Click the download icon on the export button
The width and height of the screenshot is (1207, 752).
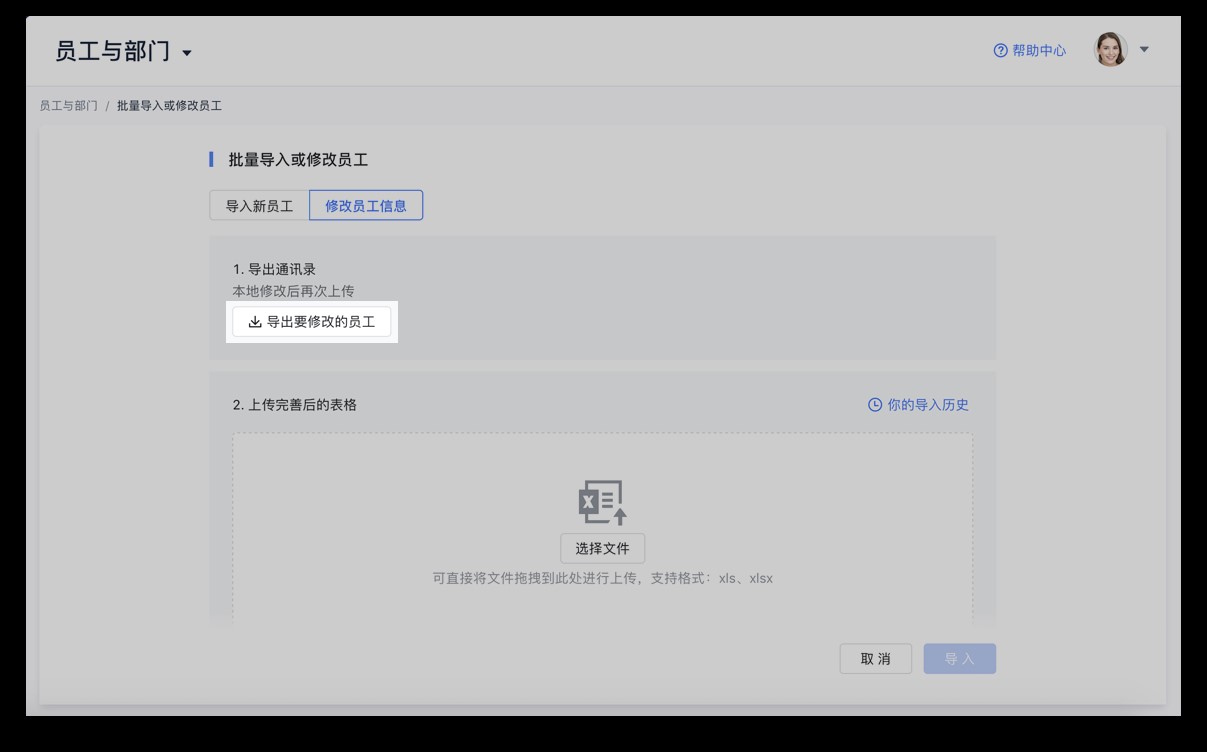pos(252,322)
